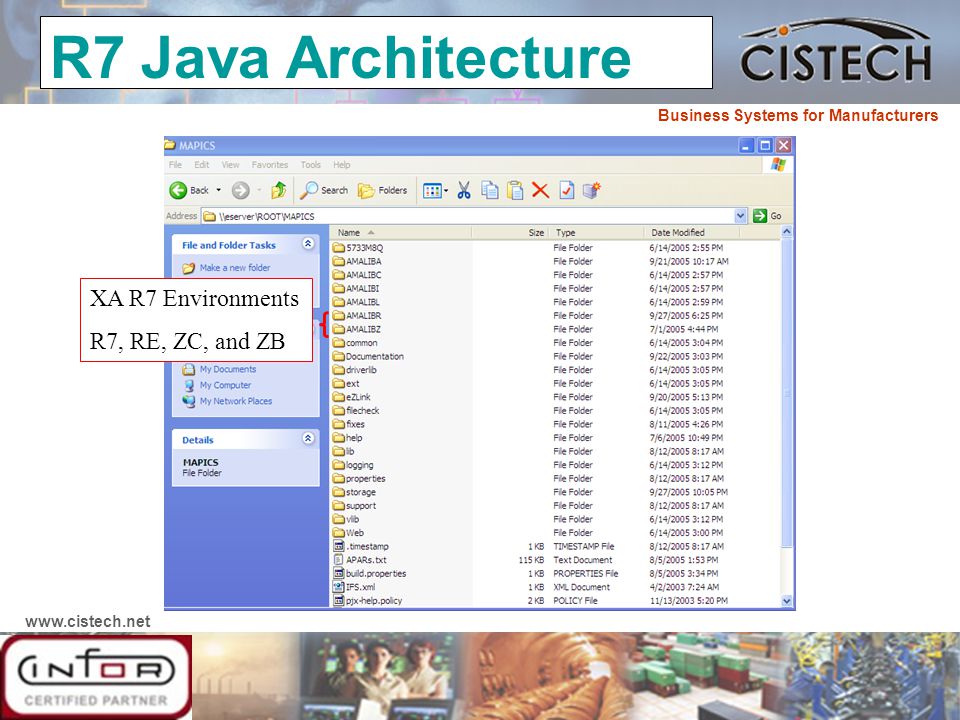The height and width of the screenshot is (720, 960).
Task: Select the AMALIBC folder
Action: coord(357,275)
